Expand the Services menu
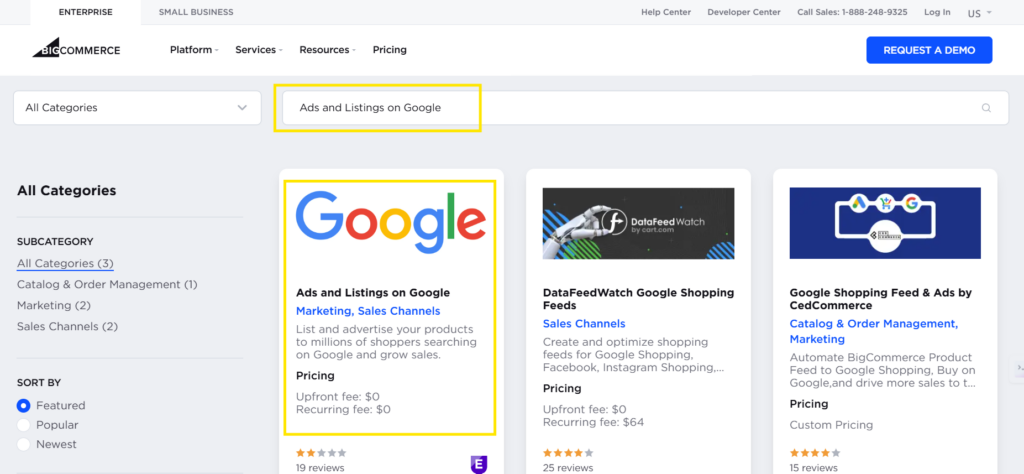This screenshot has width=1024, height=474. (x=259, y=50)
